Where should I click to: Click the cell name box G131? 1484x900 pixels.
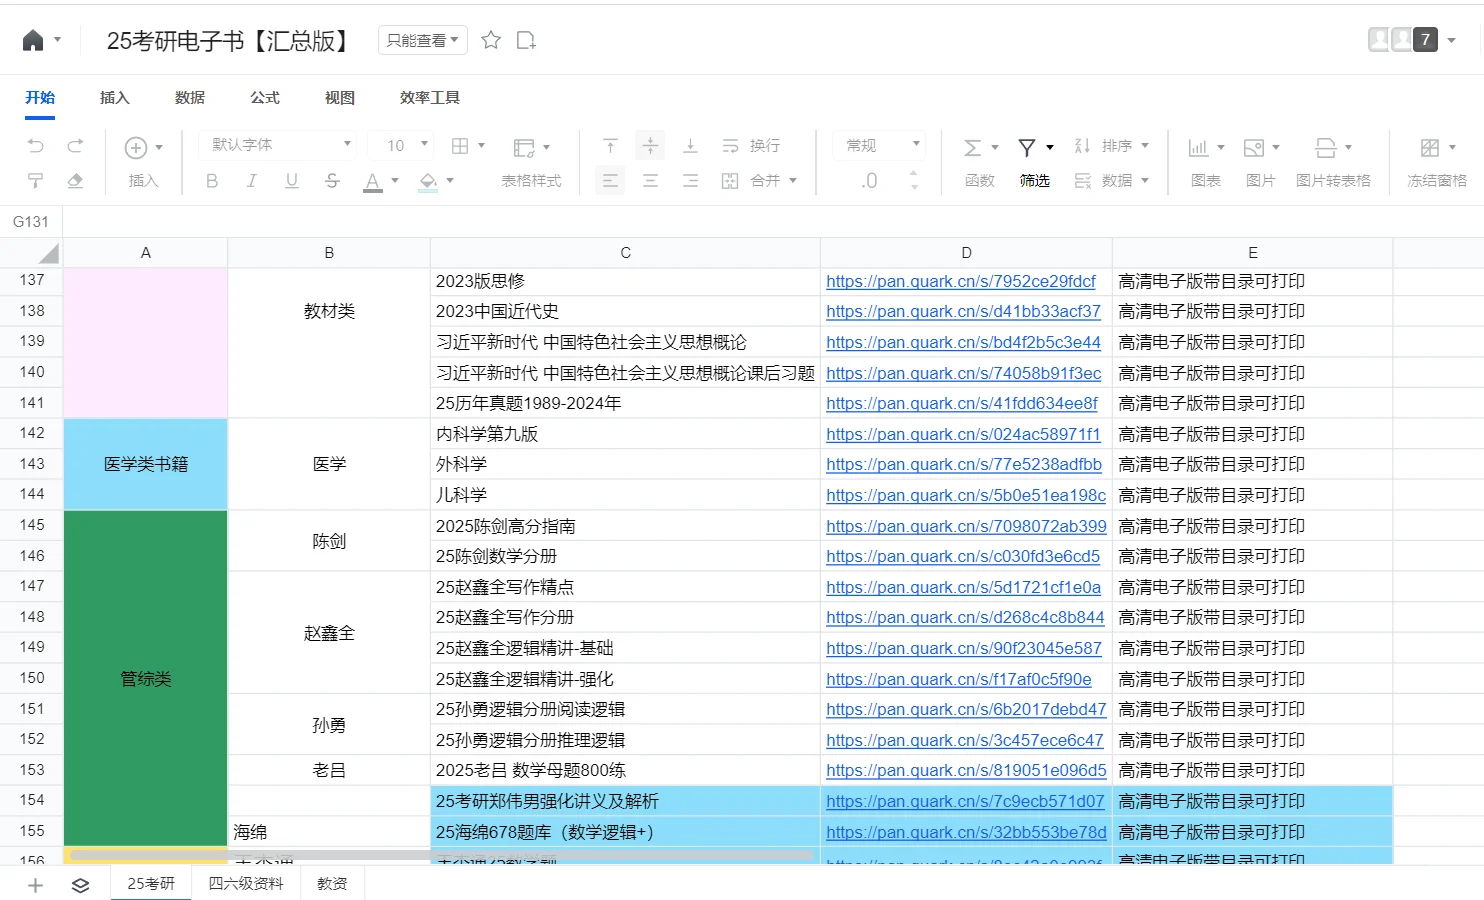coord(31,222)
